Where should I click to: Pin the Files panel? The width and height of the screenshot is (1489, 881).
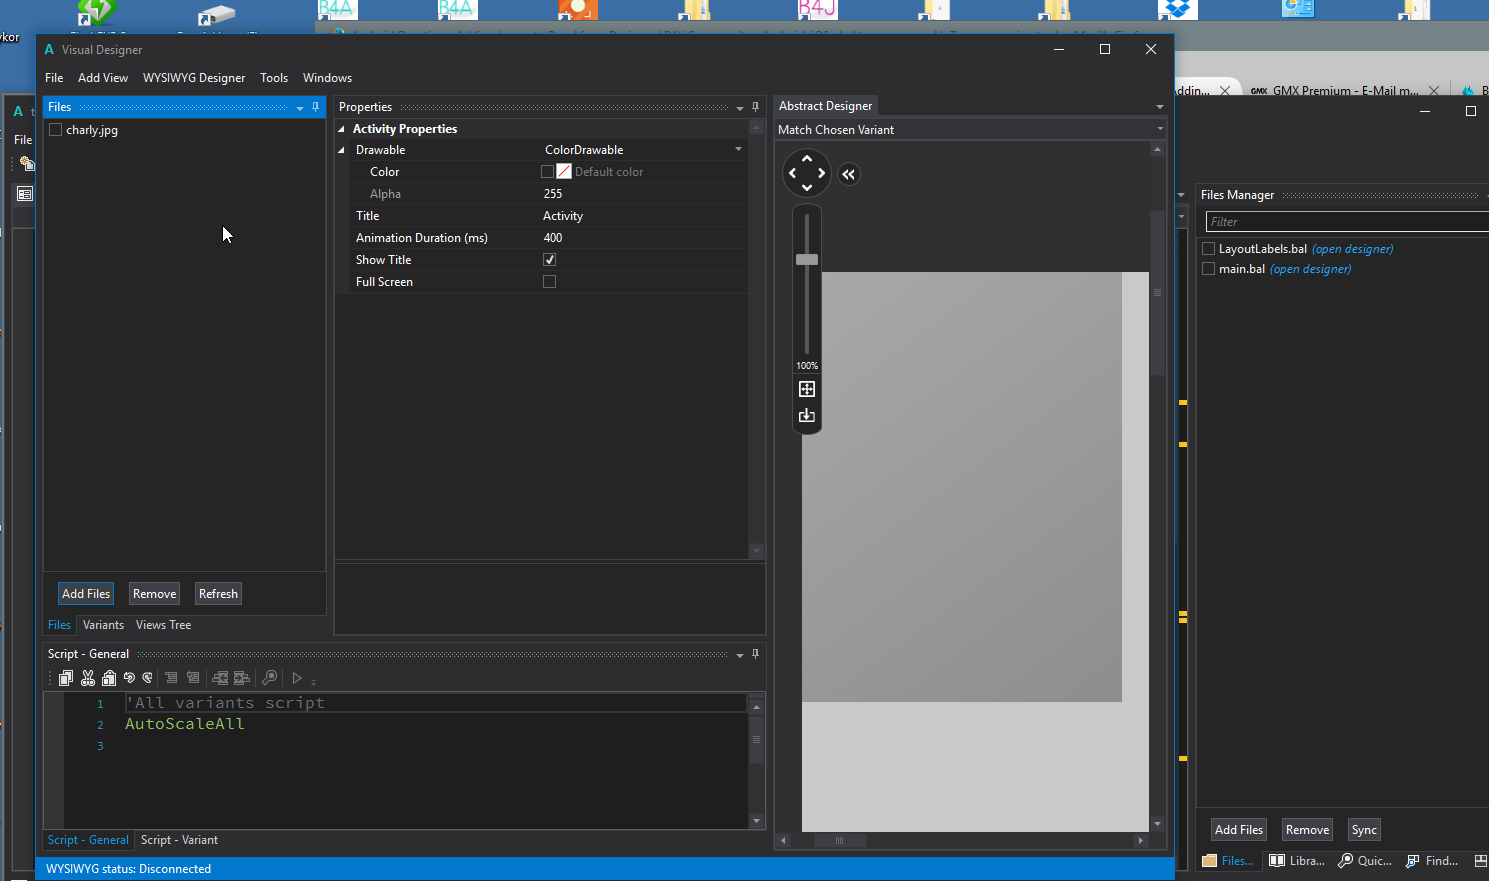[x=316, y=107]
